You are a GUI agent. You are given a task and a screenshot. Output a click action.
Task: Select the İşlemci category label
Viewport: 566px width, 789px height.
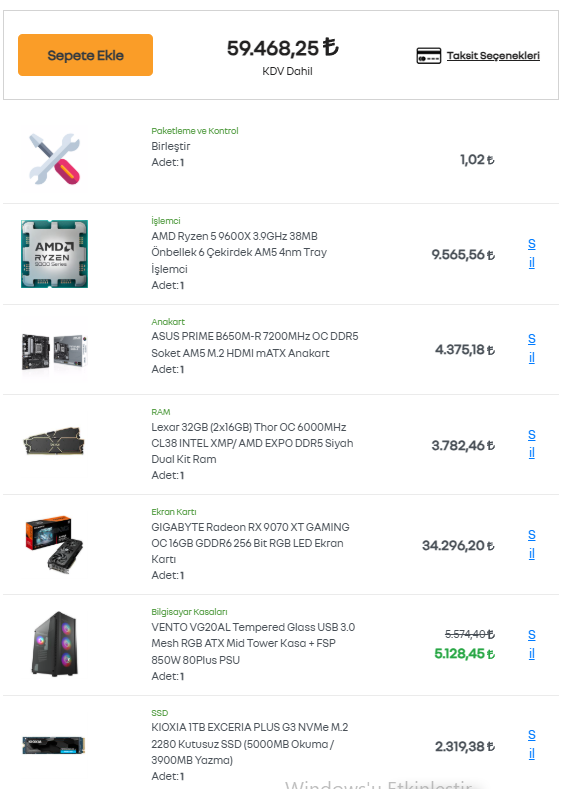(x=166, y=220)
